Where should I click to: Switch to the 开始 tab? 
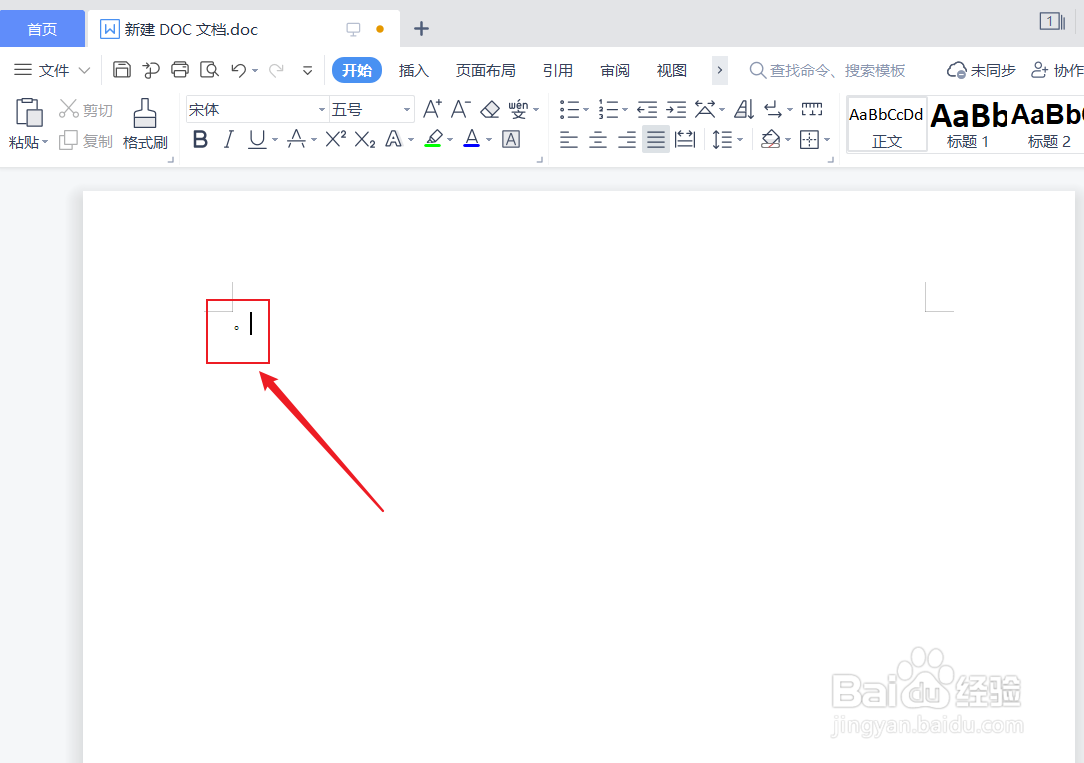click(357, 70)
